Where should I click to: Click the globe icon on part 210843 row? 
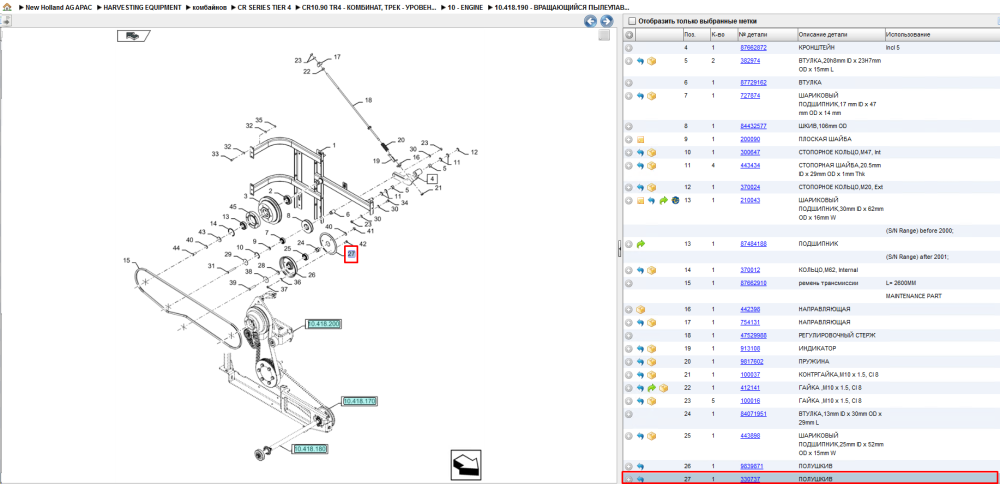pos(675,200)
